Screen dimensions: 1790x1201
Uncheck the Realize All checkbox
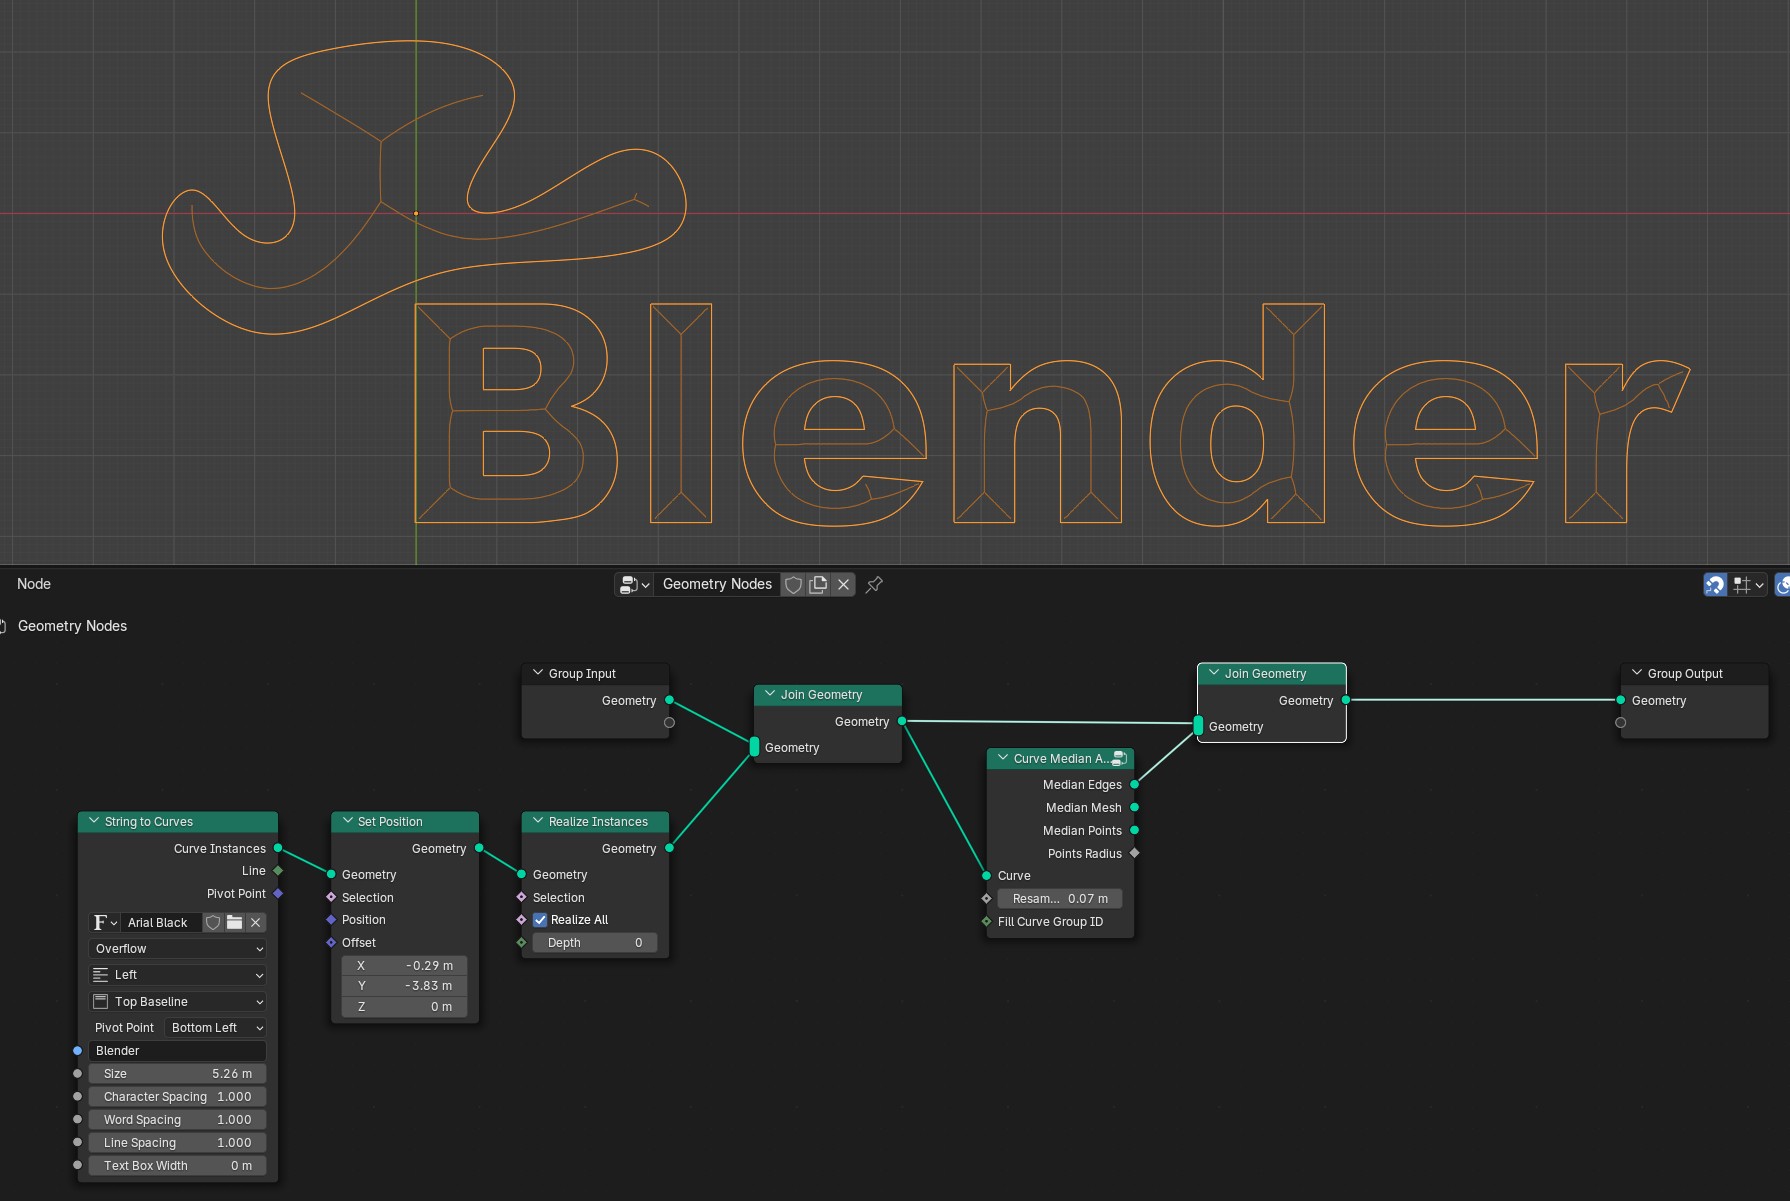pos(540,920)
